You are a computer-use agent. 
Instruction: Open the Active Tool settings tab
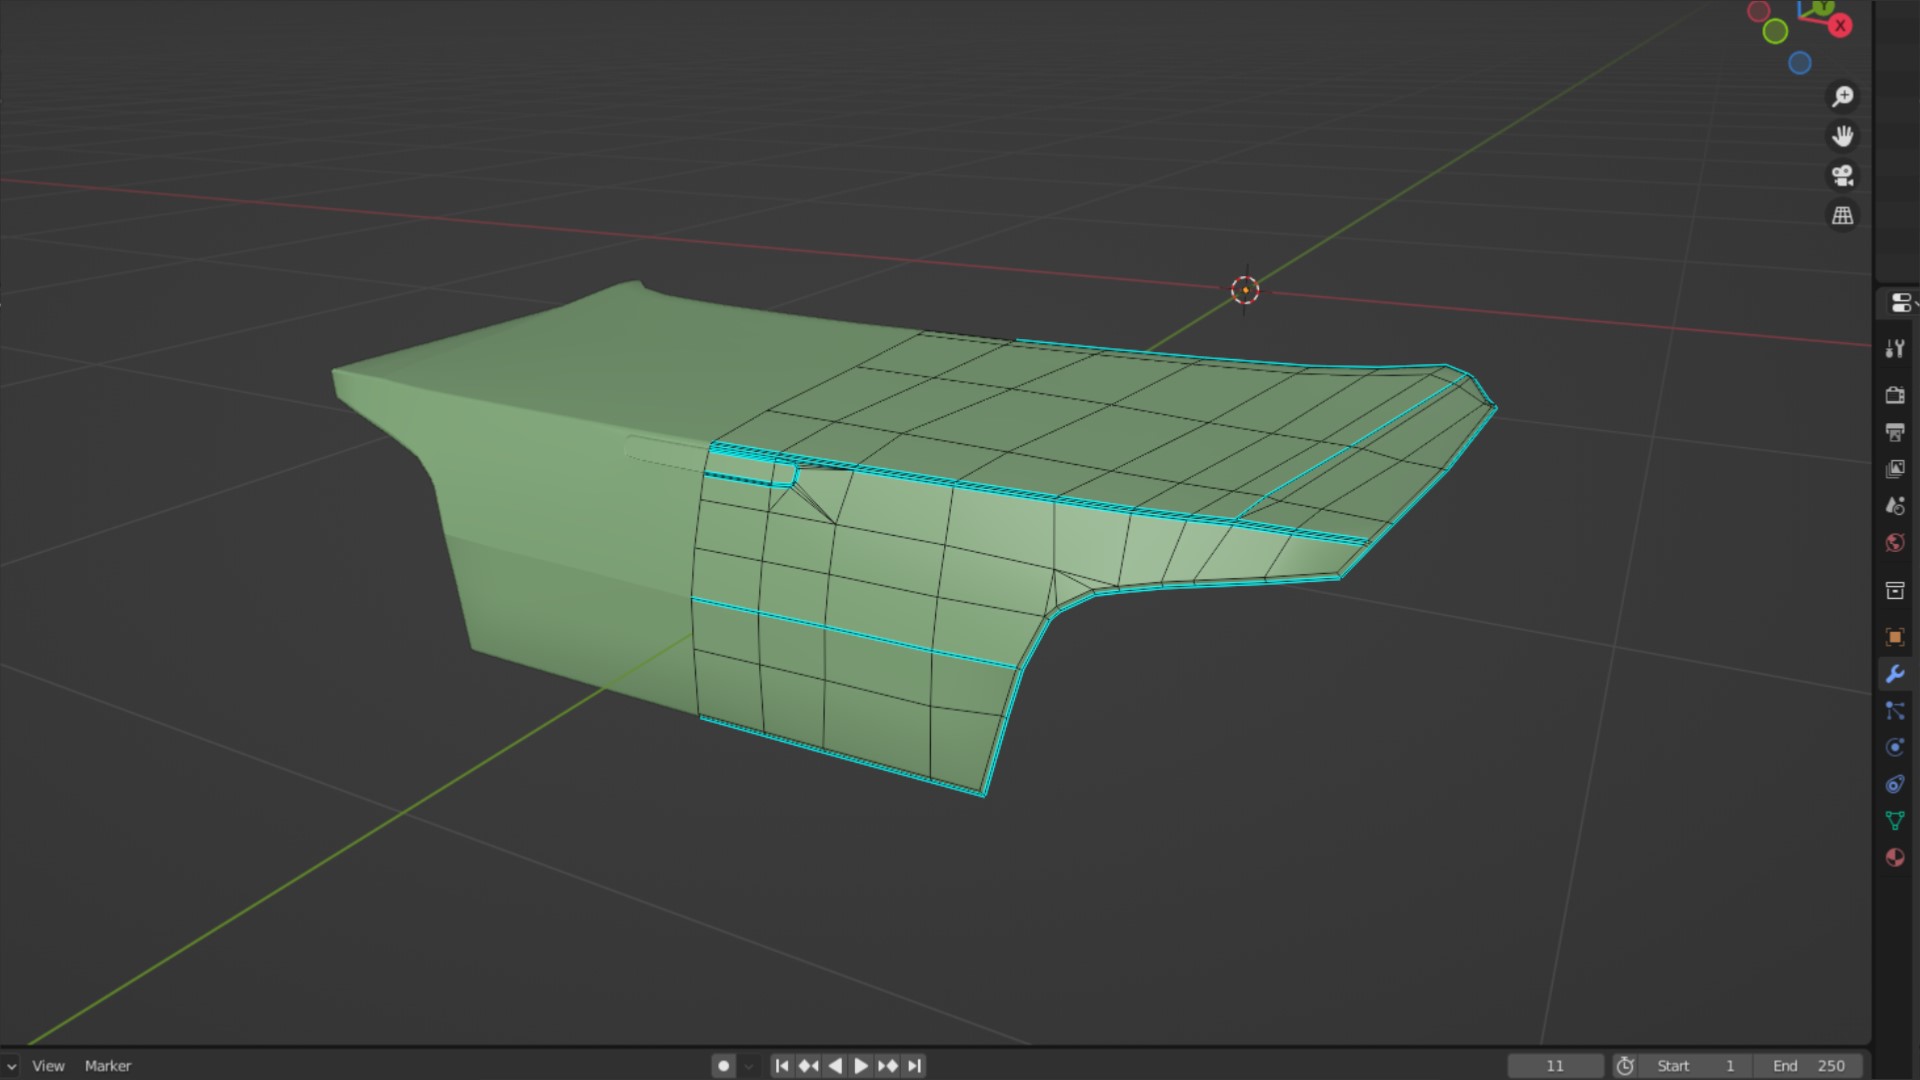point(1895,349)
